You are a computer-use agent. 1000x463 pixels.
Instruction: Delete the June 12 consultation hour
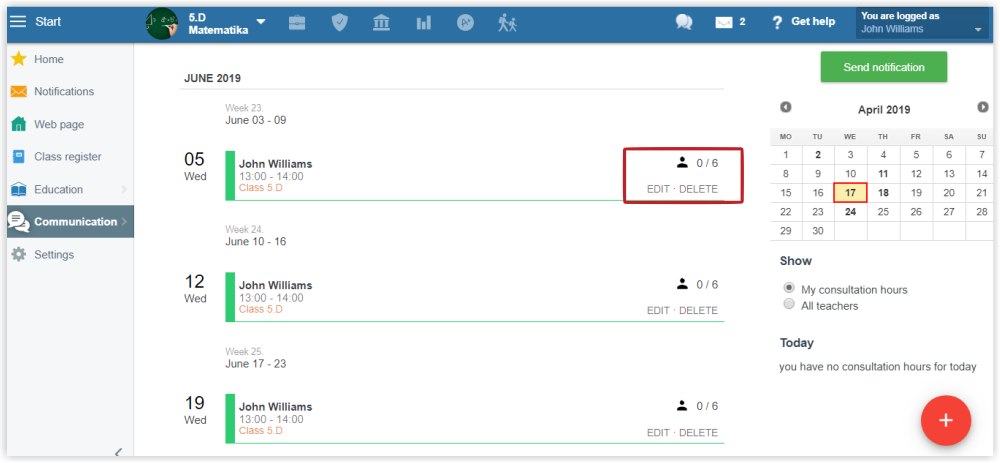click(x=698, y=311)
